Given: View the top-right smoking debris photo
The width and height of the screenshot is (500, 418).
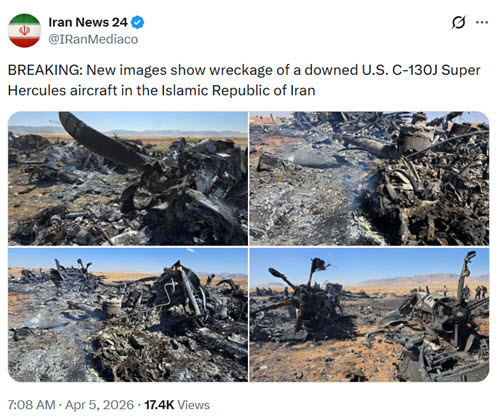Looking at the screenshot, I should point(369,179).
